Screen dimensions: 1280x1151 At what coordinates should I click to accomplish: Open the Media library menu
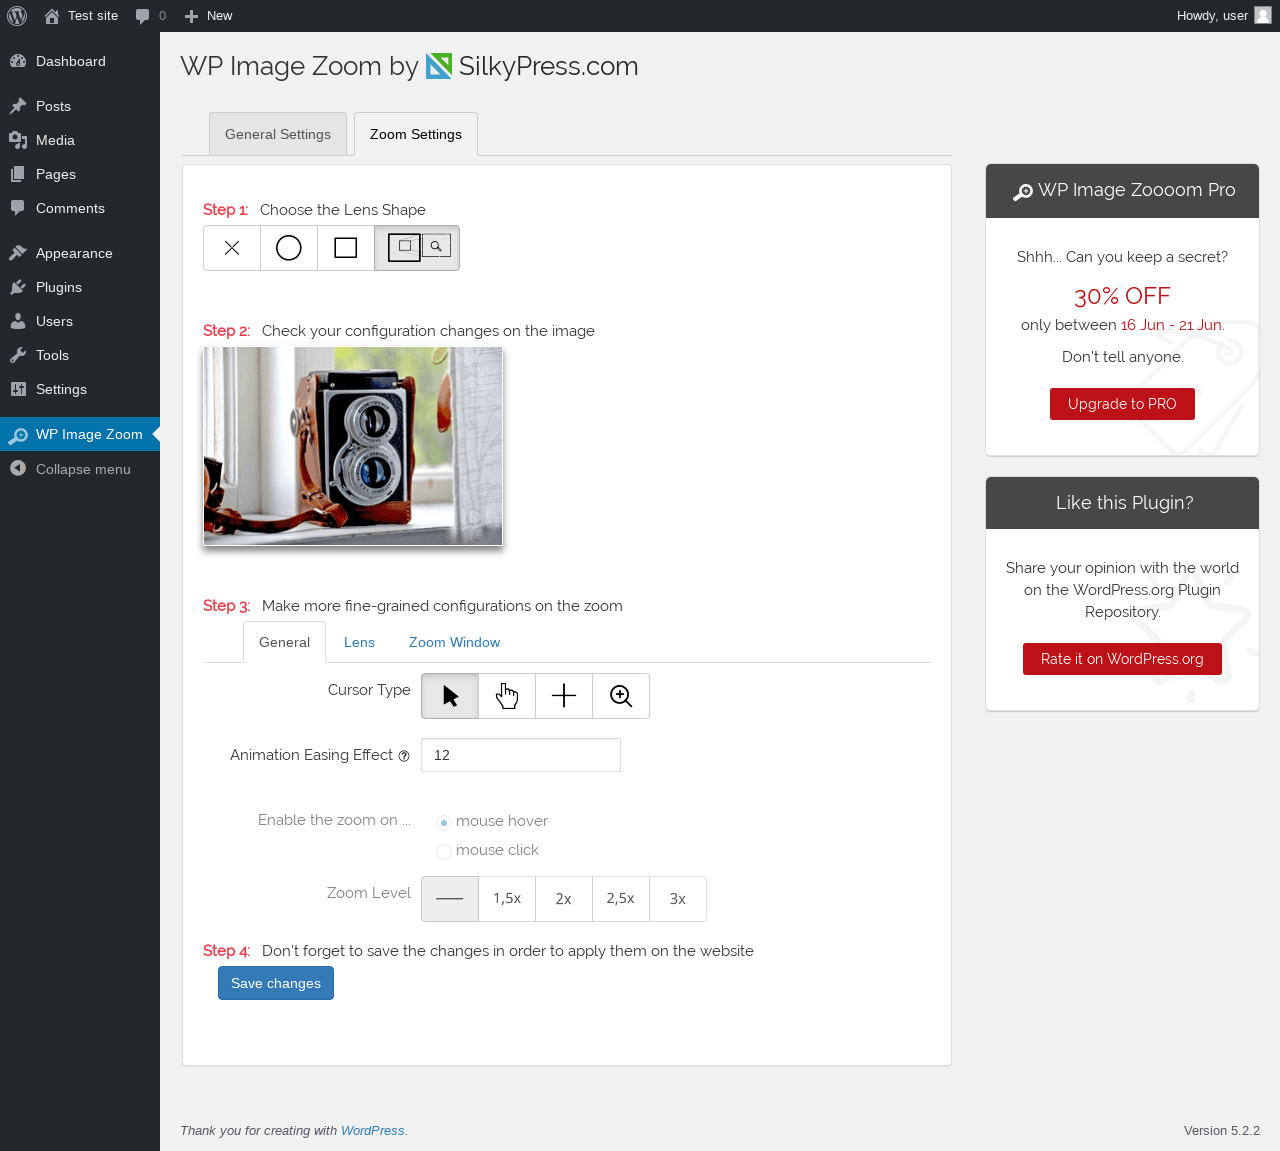coord(80,140)
